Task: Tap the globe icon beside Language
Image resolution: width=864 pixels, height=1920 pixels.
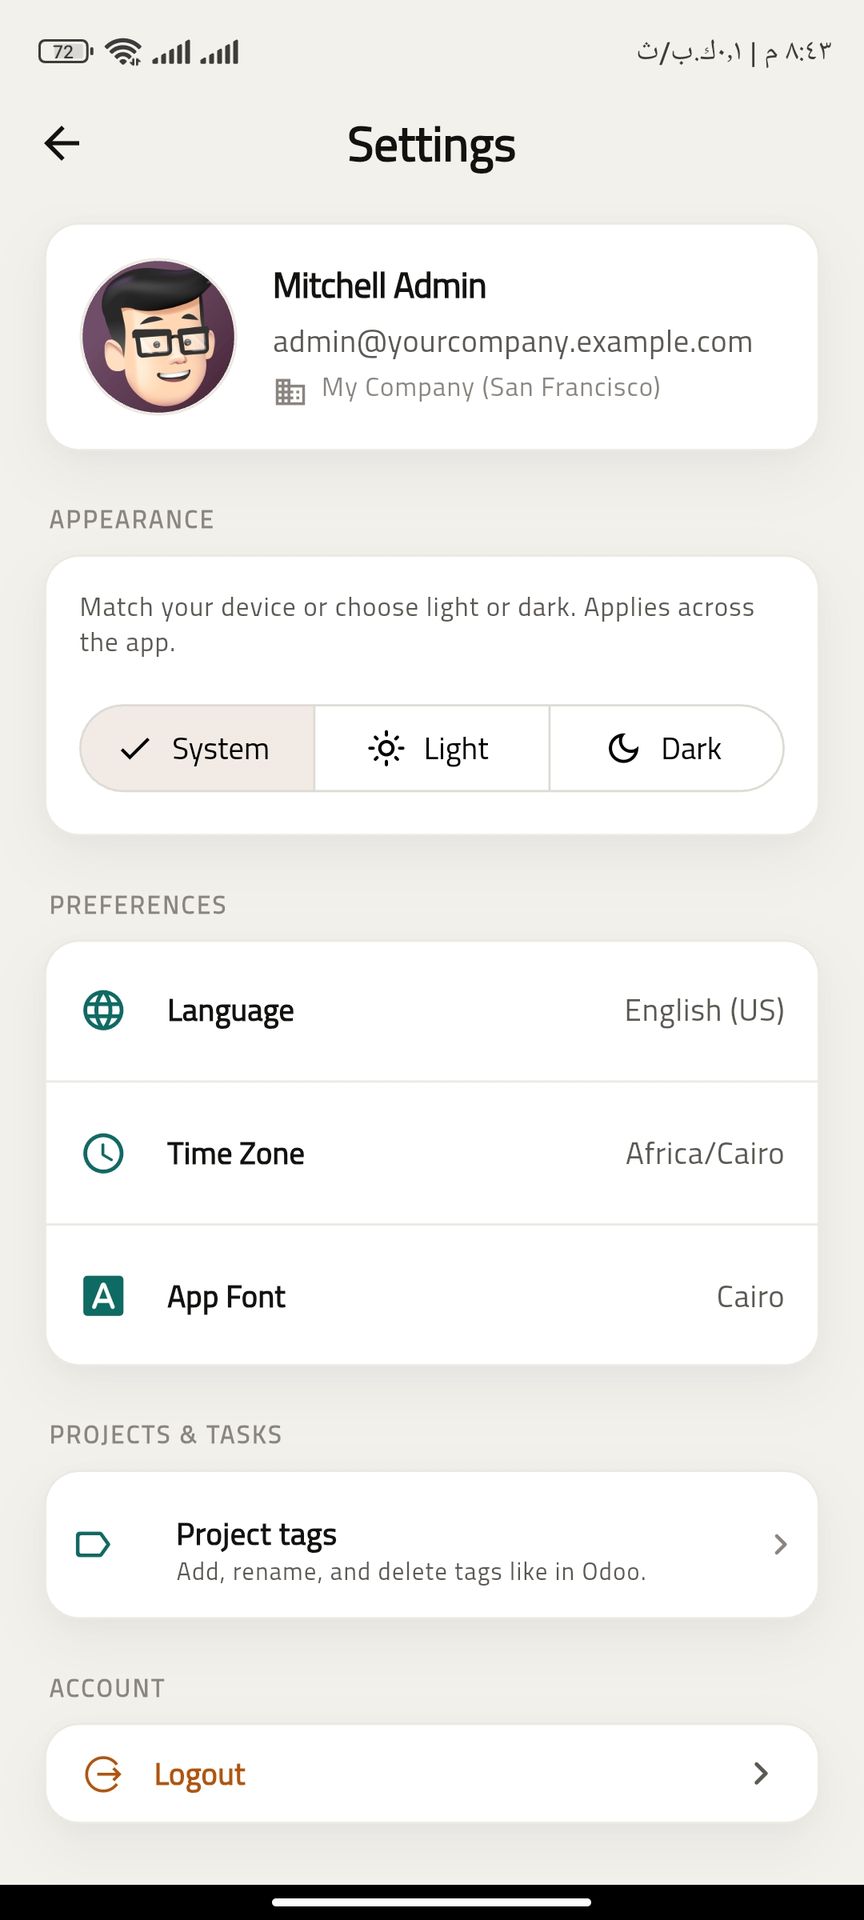Action: [x=103, y=1010]
